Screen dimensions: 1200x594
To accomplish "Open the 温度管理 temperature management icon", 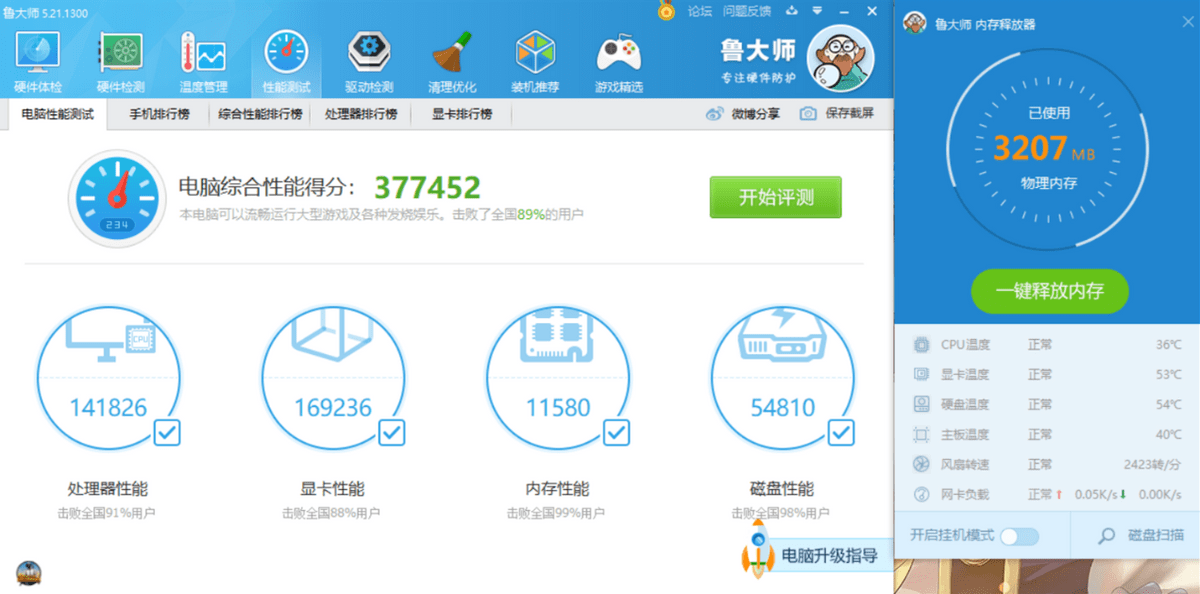I will 203,51.
